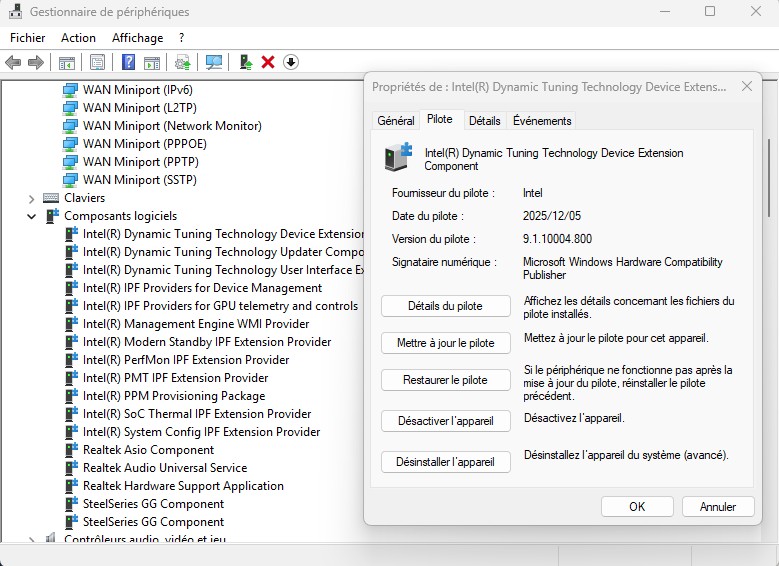Viewport: 779px width, 566px height.
Task: Open the Action menu
Action: [x=78, y=38]
